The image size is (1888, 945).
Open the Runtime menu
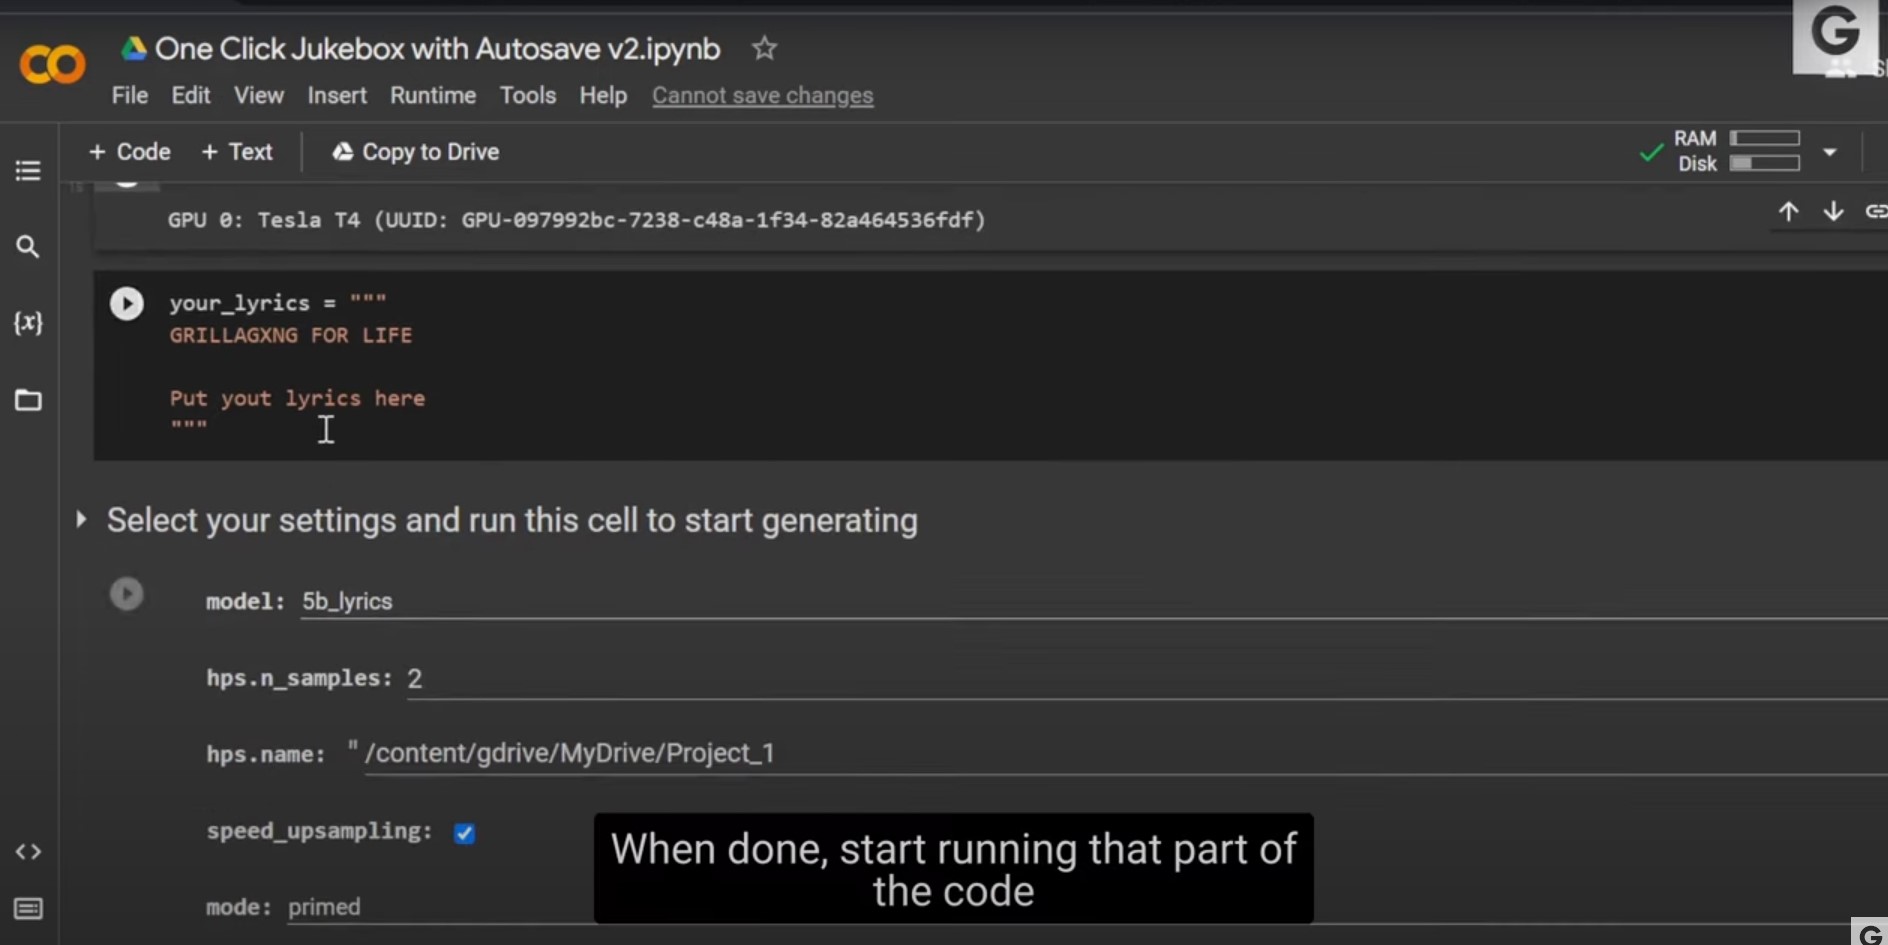pyautogui.click(x=433, y=95)
